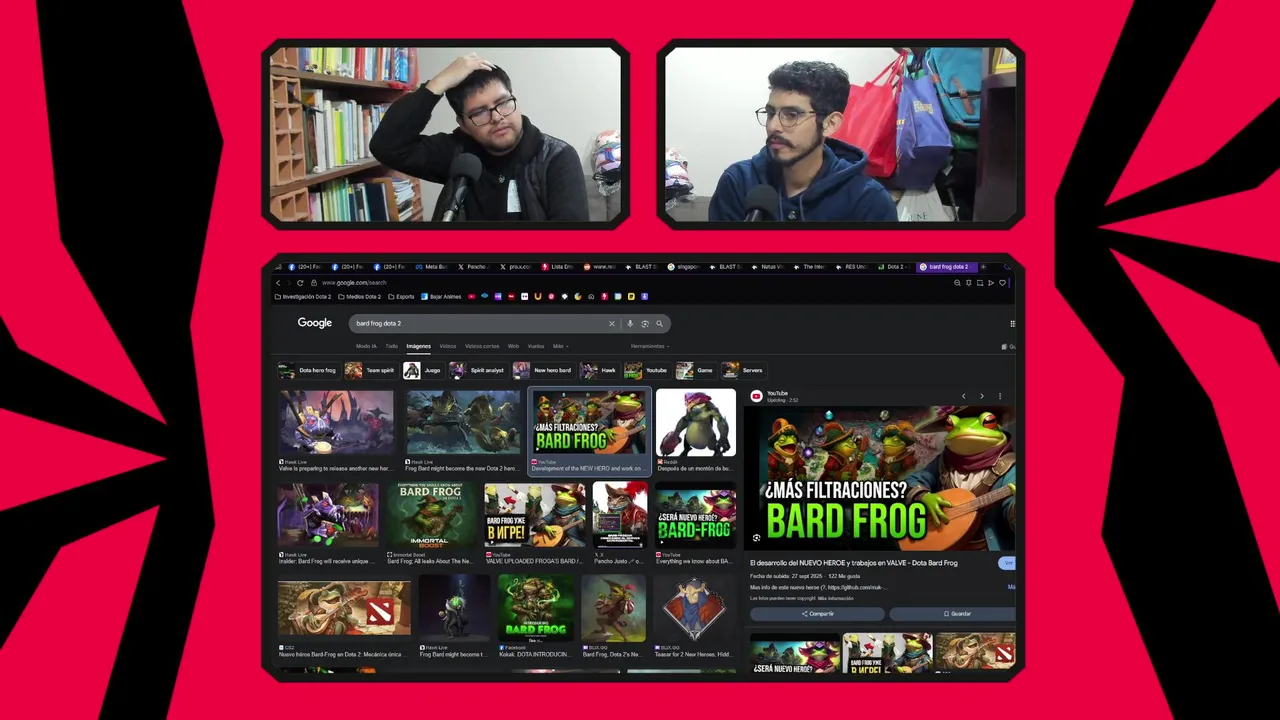1280x720 pixels.
Task: Open the Medios Dota 2 bookmark folder
Action: [x=360, y=296]
